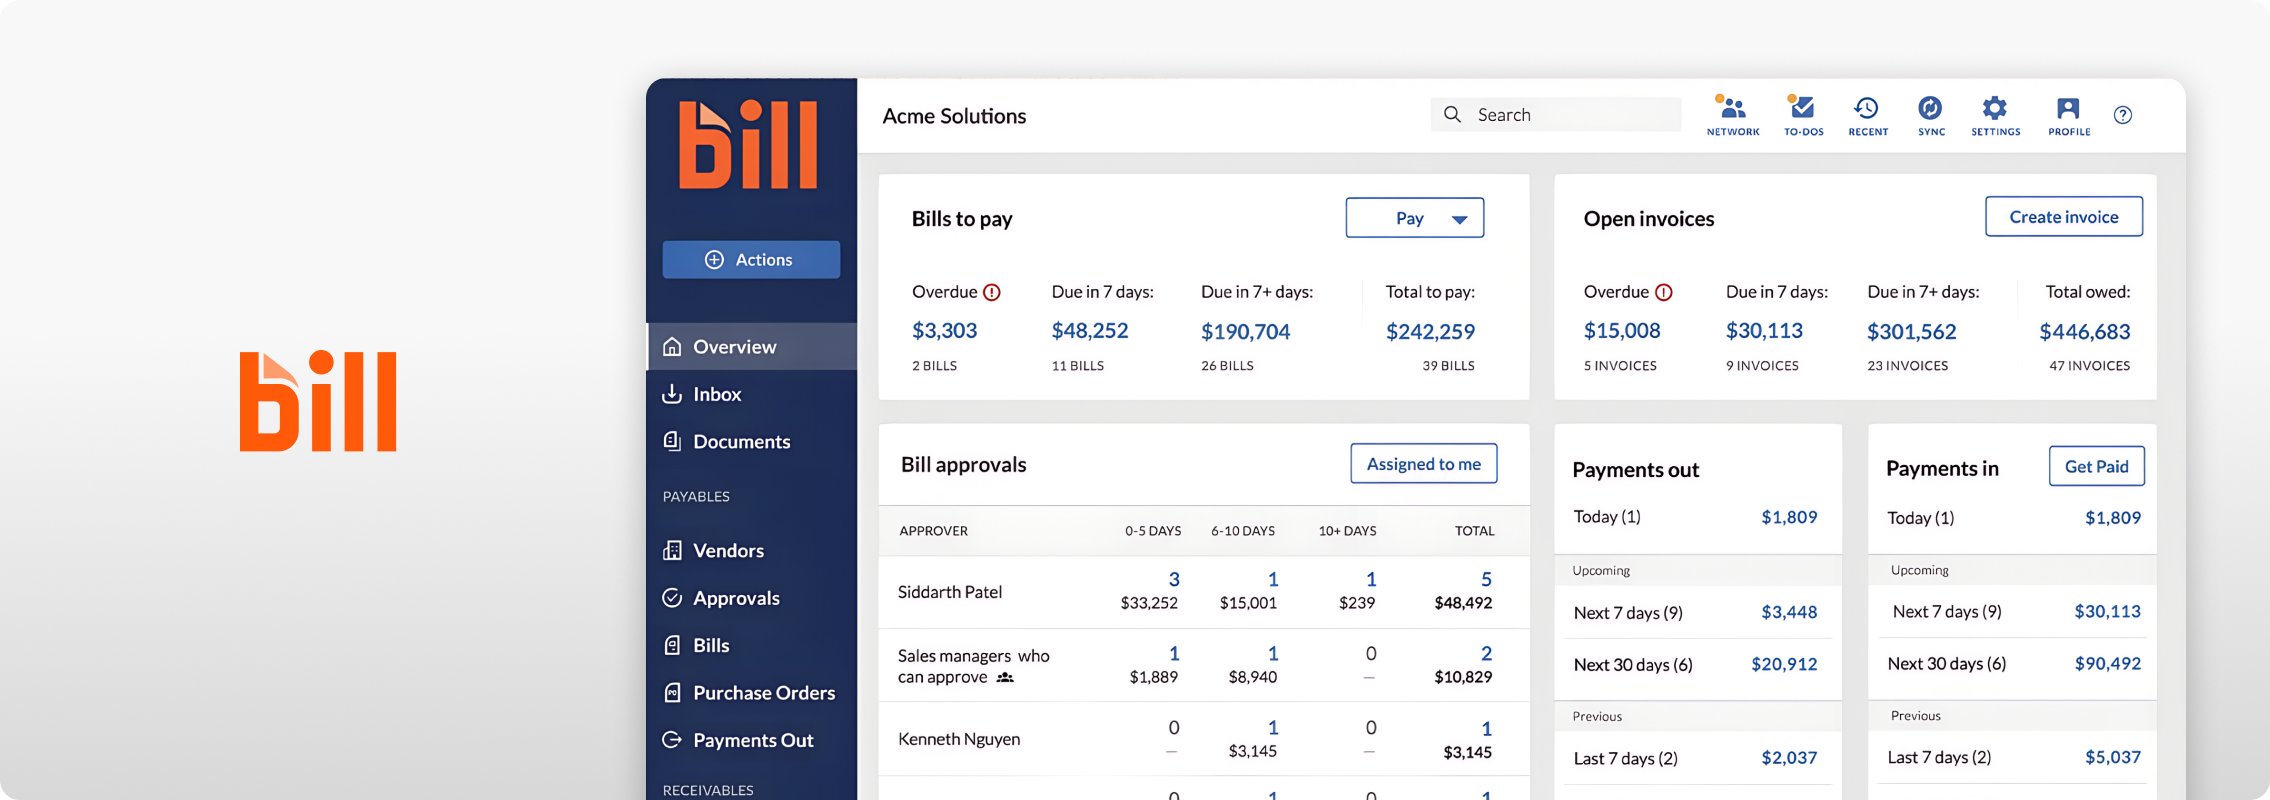Click the 6-10 DAYS column header
This screenshot has height=800, width=2270.
pos(1243,531)
